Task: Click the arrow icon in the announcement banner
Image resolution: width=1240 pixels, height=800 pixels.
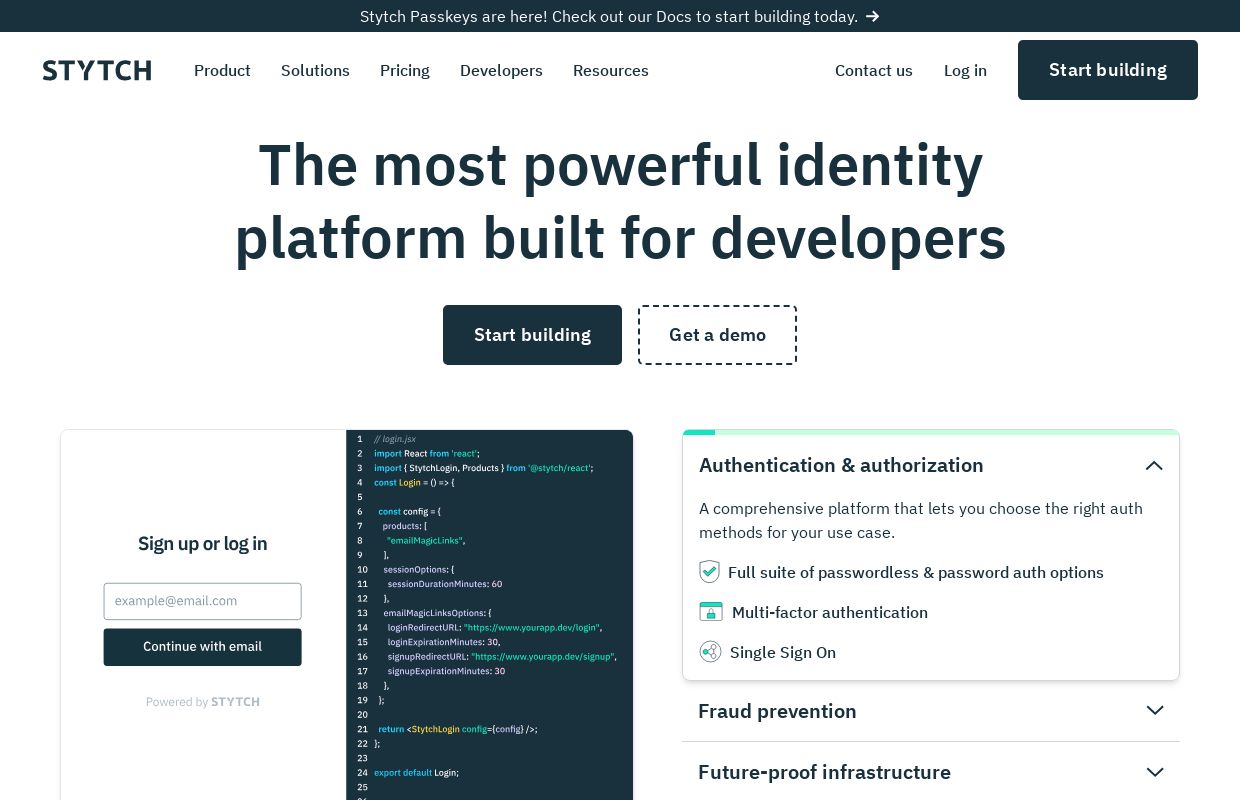Action: 872,16
